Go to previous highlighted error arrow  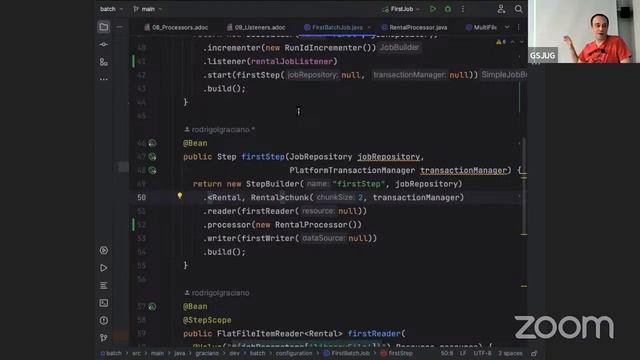tap(513, 42)
